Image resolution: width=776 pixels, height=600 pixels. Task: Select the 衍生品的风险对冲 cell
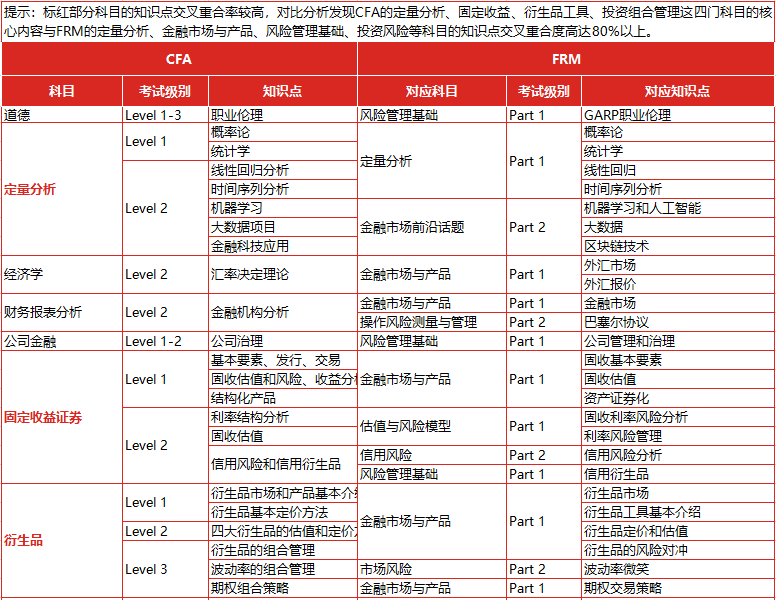678,550
